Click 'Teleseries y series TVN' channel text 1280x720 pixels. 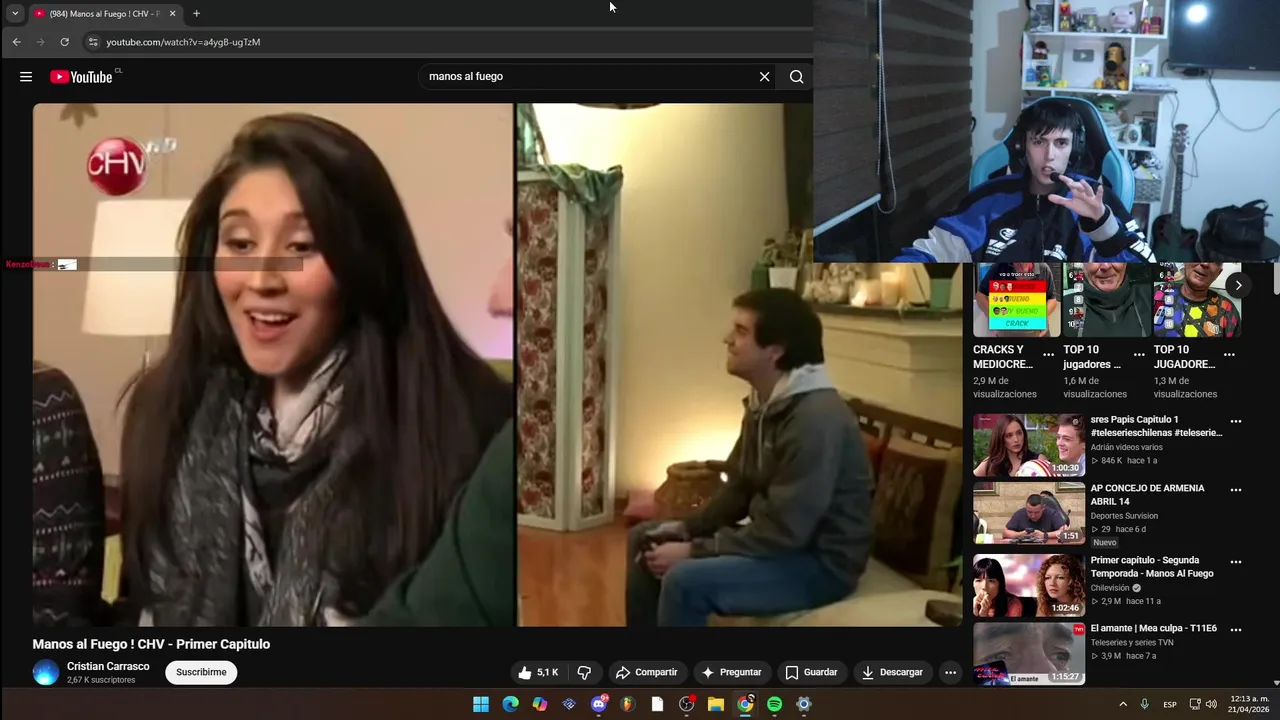click(1132, 642)
